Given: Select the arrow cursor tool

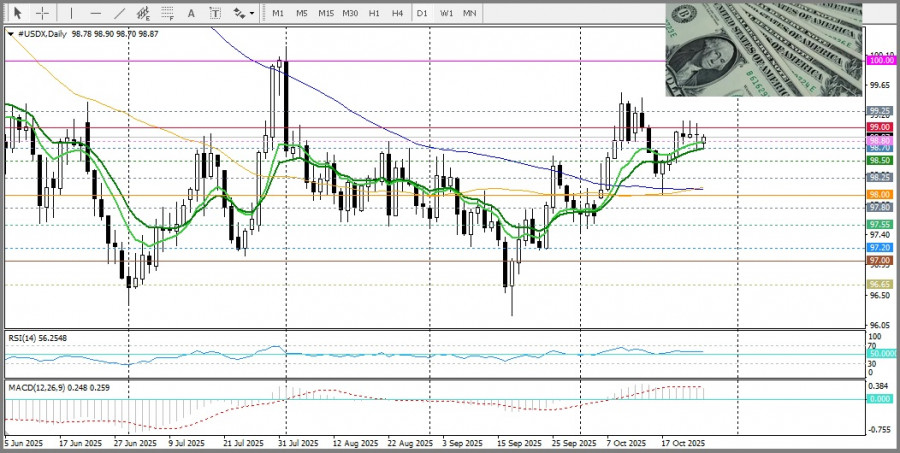Looking at the screenshot, I should [x=19, y=13].
